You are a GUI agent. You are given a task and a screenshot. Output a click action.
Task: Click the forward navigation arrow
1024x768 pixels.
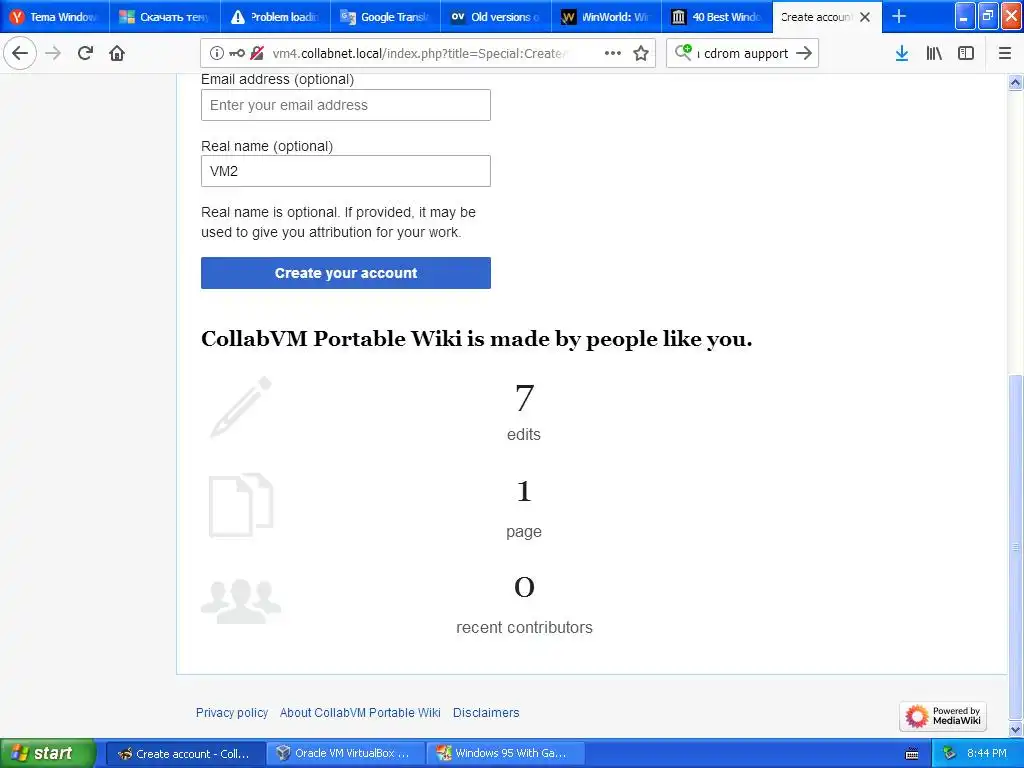(53, 53)
